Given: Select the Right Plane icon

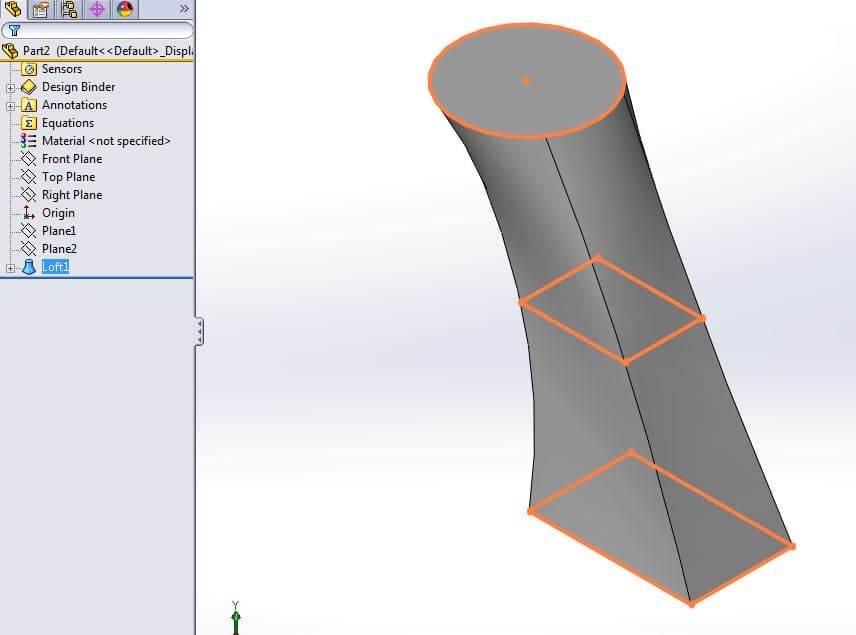Looking at the screenshot, I should click(x=28, y=195).
